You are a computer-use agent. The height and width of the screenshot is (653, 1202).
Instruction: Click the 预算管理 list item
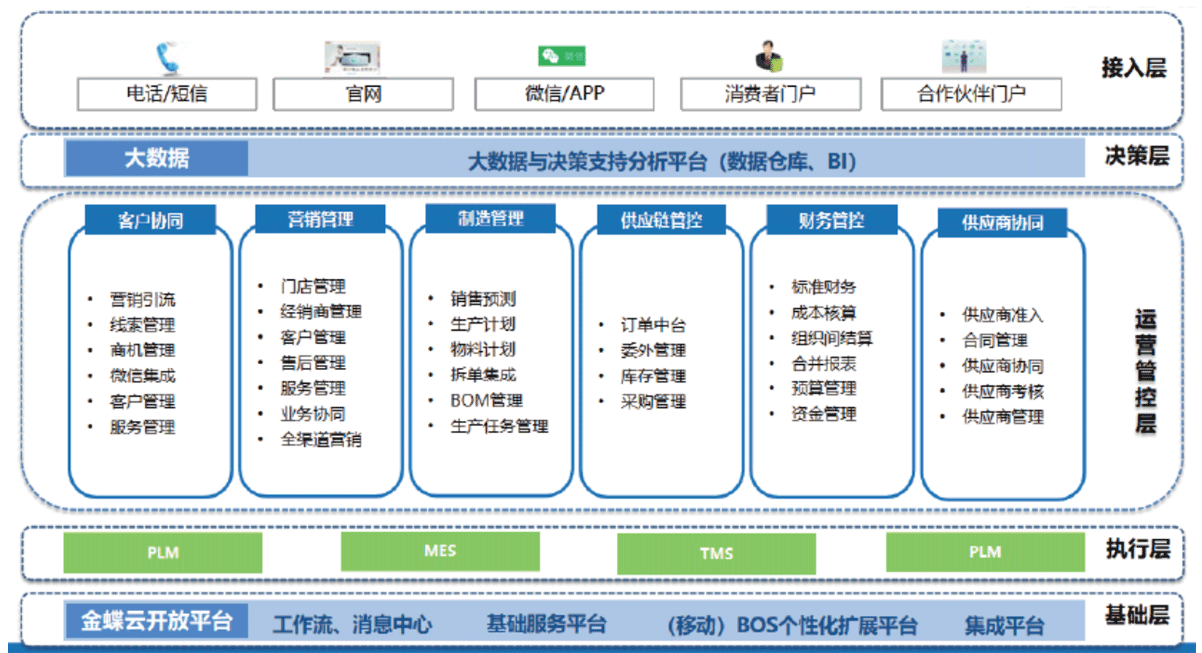[823, 389]
